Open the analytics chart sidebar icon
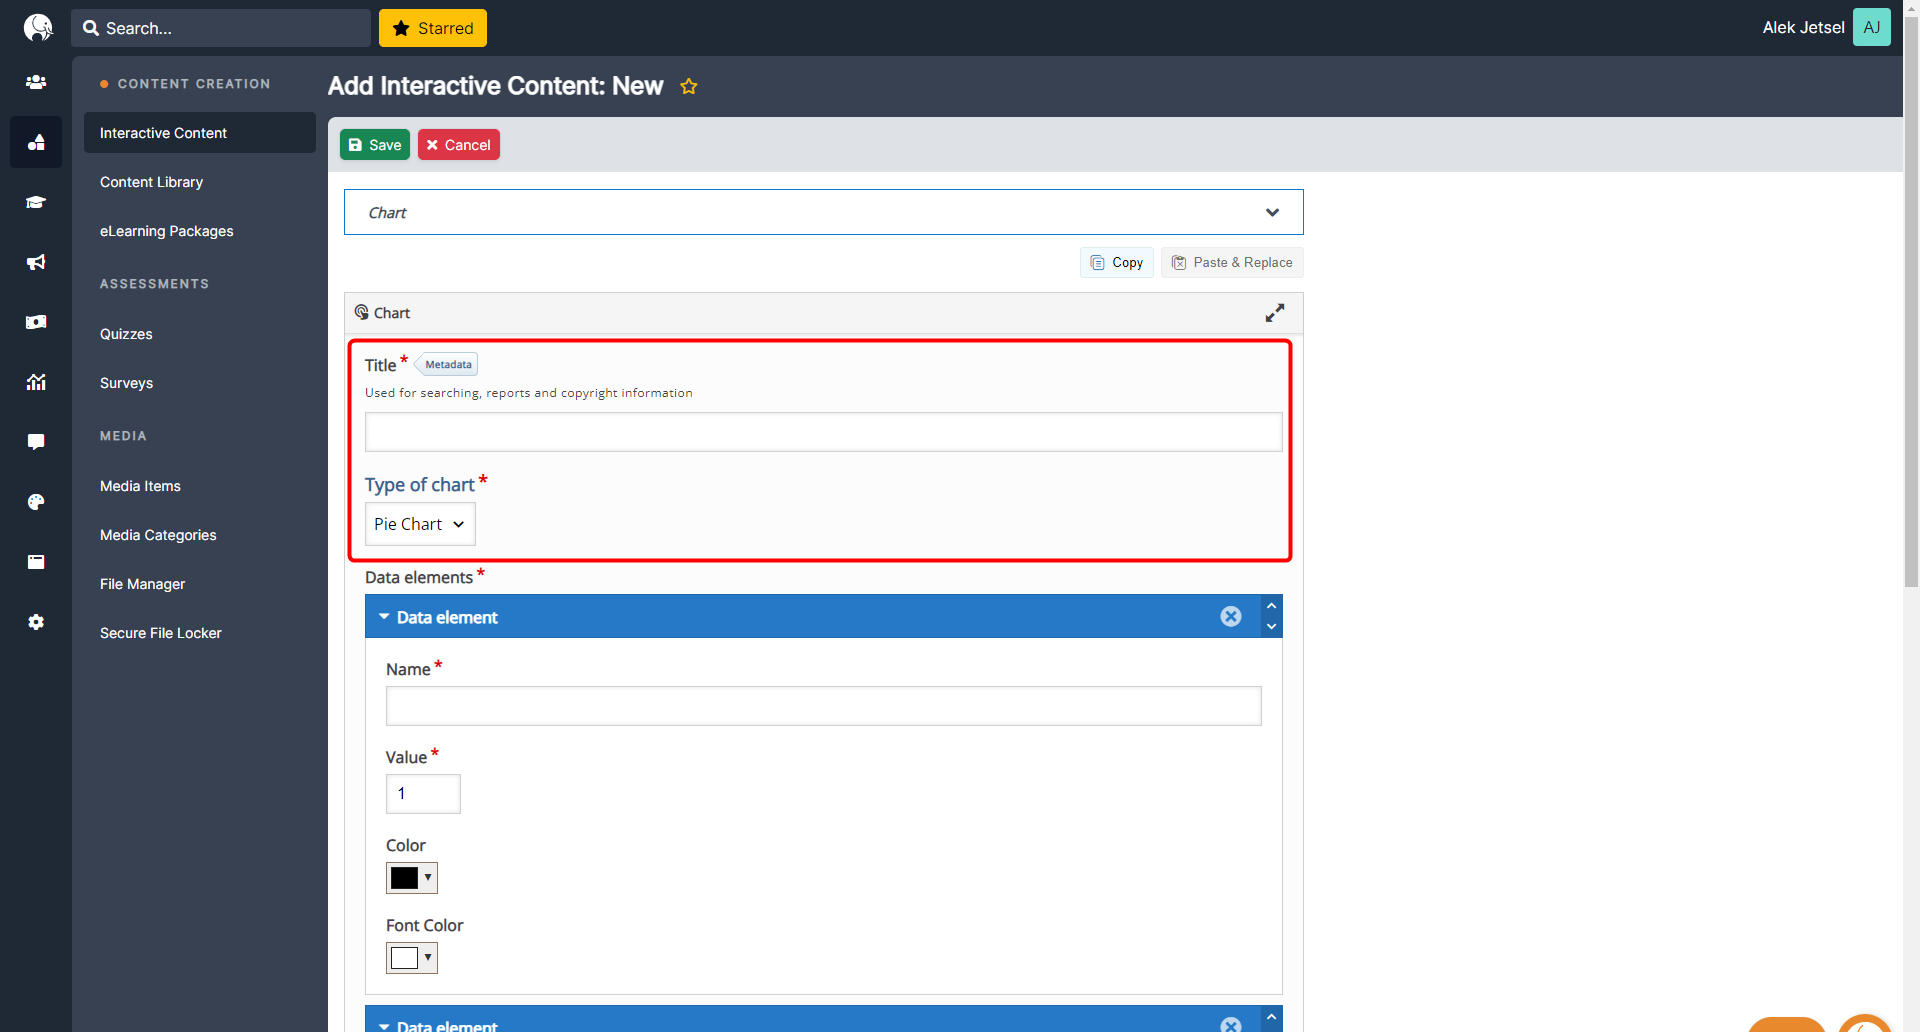 point(36,382)
